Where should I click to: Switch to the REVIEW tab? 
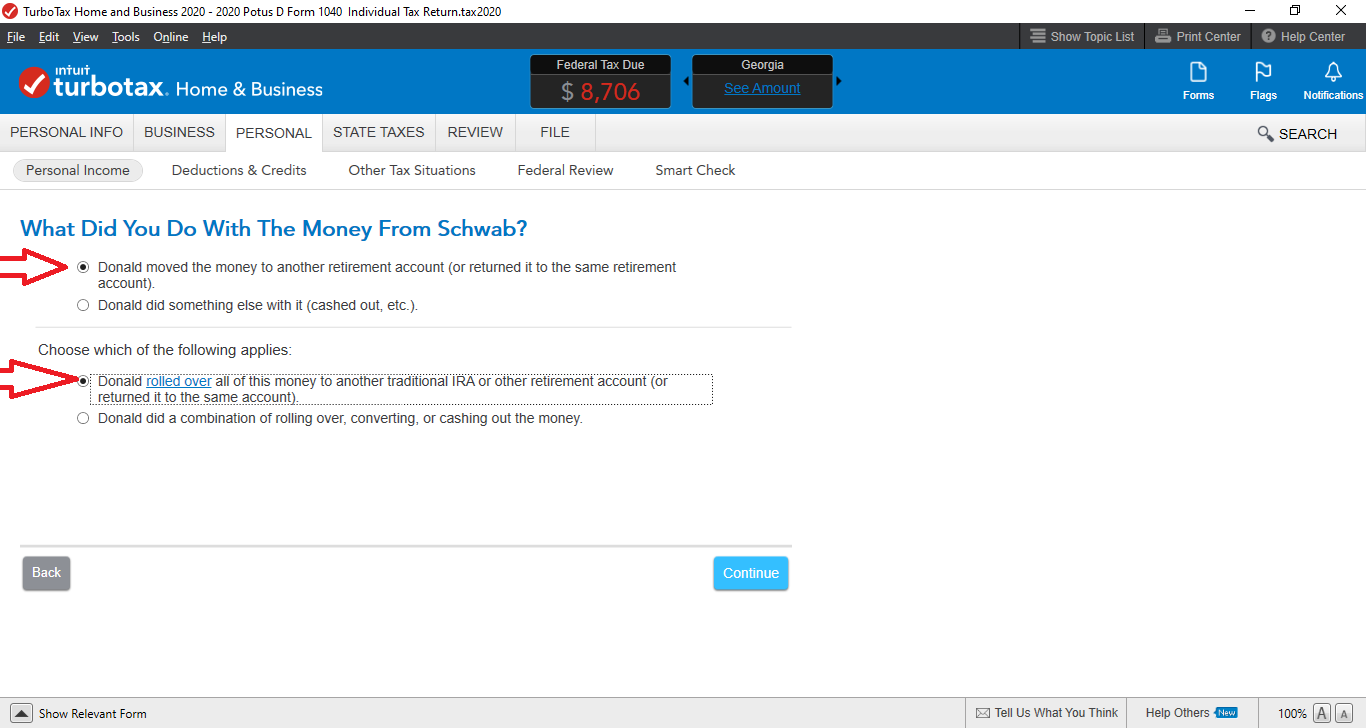(x=475, y=132)
